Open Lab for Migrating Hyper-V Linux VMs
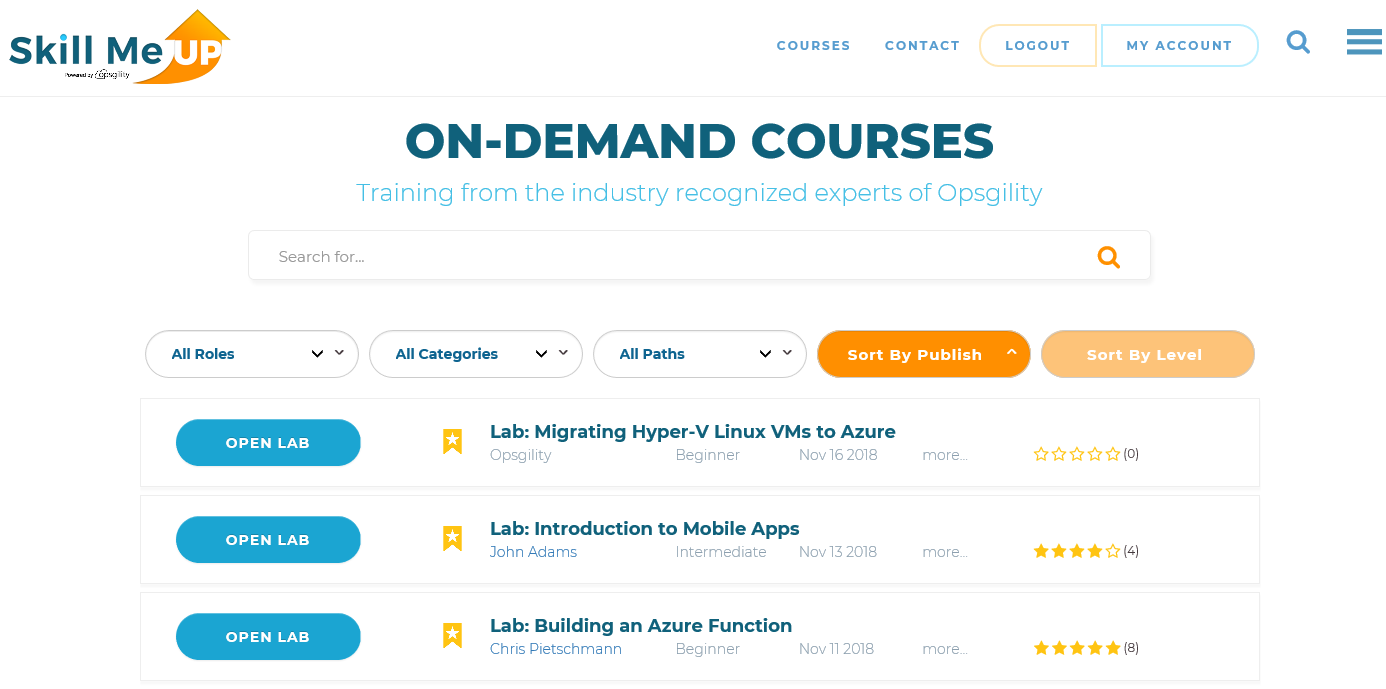Screen dimensions: 1386x689 pyautogui.click(x=268, y=443)
